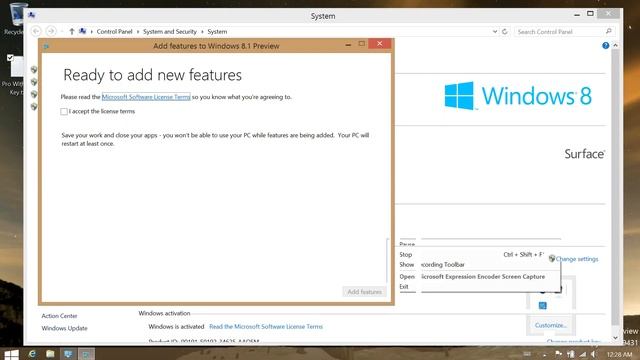Click the forward navigation arrow in System window
Viewport: 640px width, 360px height.
coord(51,31)
